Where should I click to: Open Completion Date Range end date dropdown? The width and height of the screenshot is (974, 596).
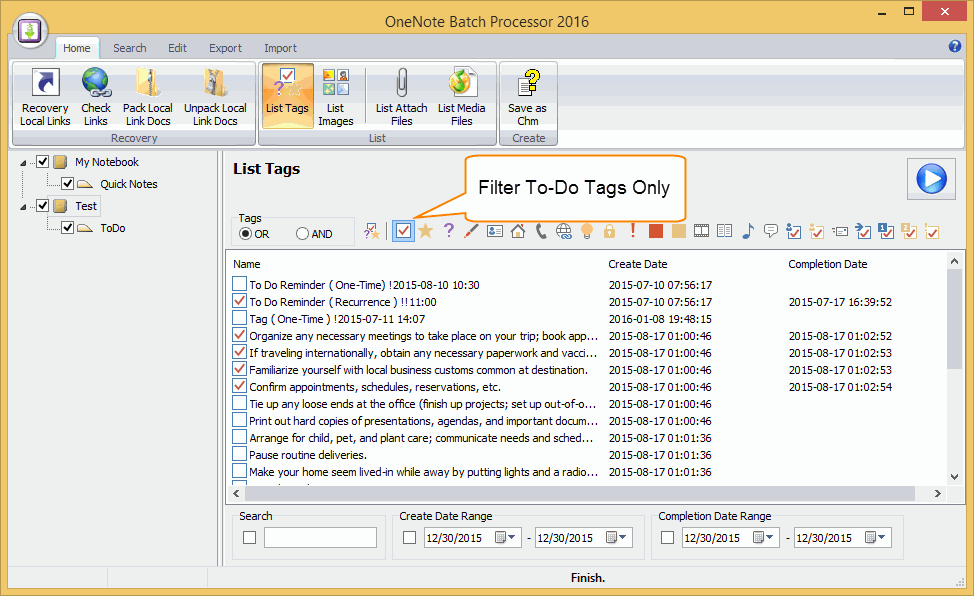pos(875,537)
